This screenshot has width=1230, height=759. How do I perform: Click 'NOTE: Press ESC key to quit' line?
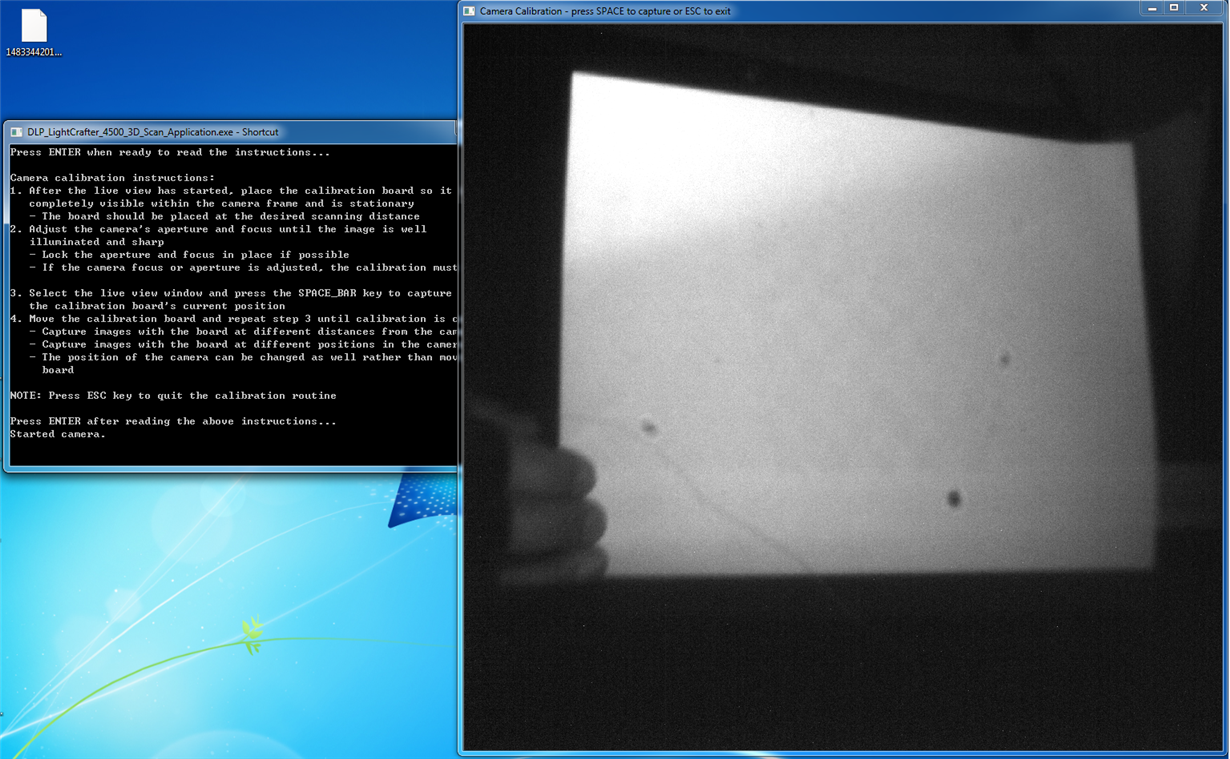(x=173, y=396)
